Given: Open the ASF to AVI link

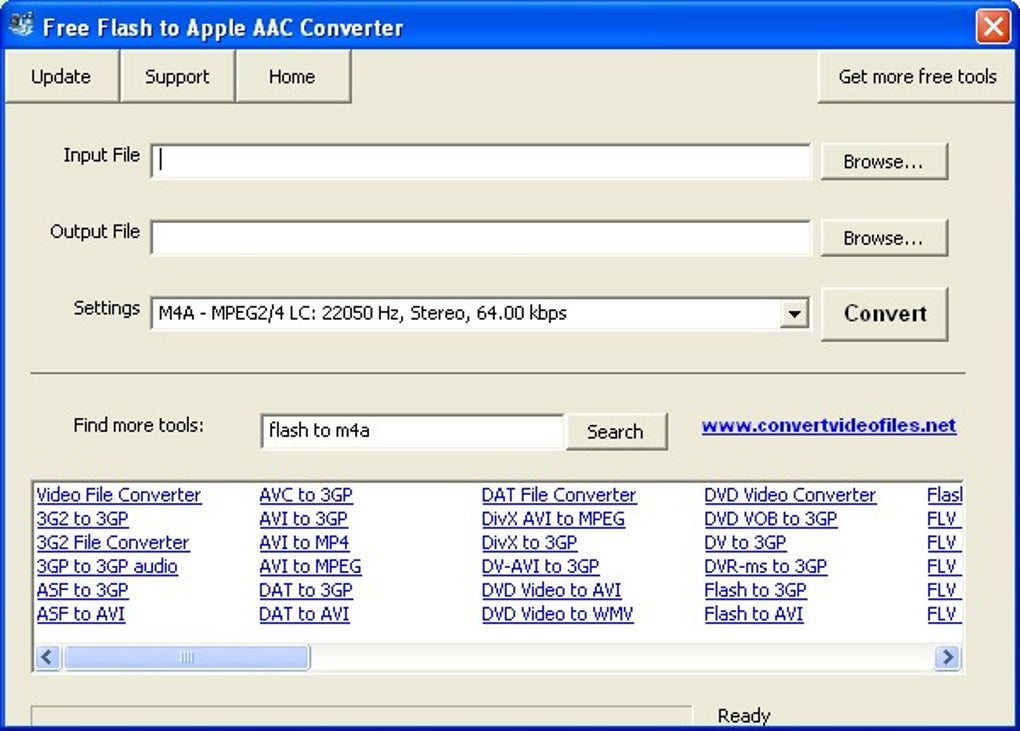Looking at the screenshot, I should [x=81, y=614].
